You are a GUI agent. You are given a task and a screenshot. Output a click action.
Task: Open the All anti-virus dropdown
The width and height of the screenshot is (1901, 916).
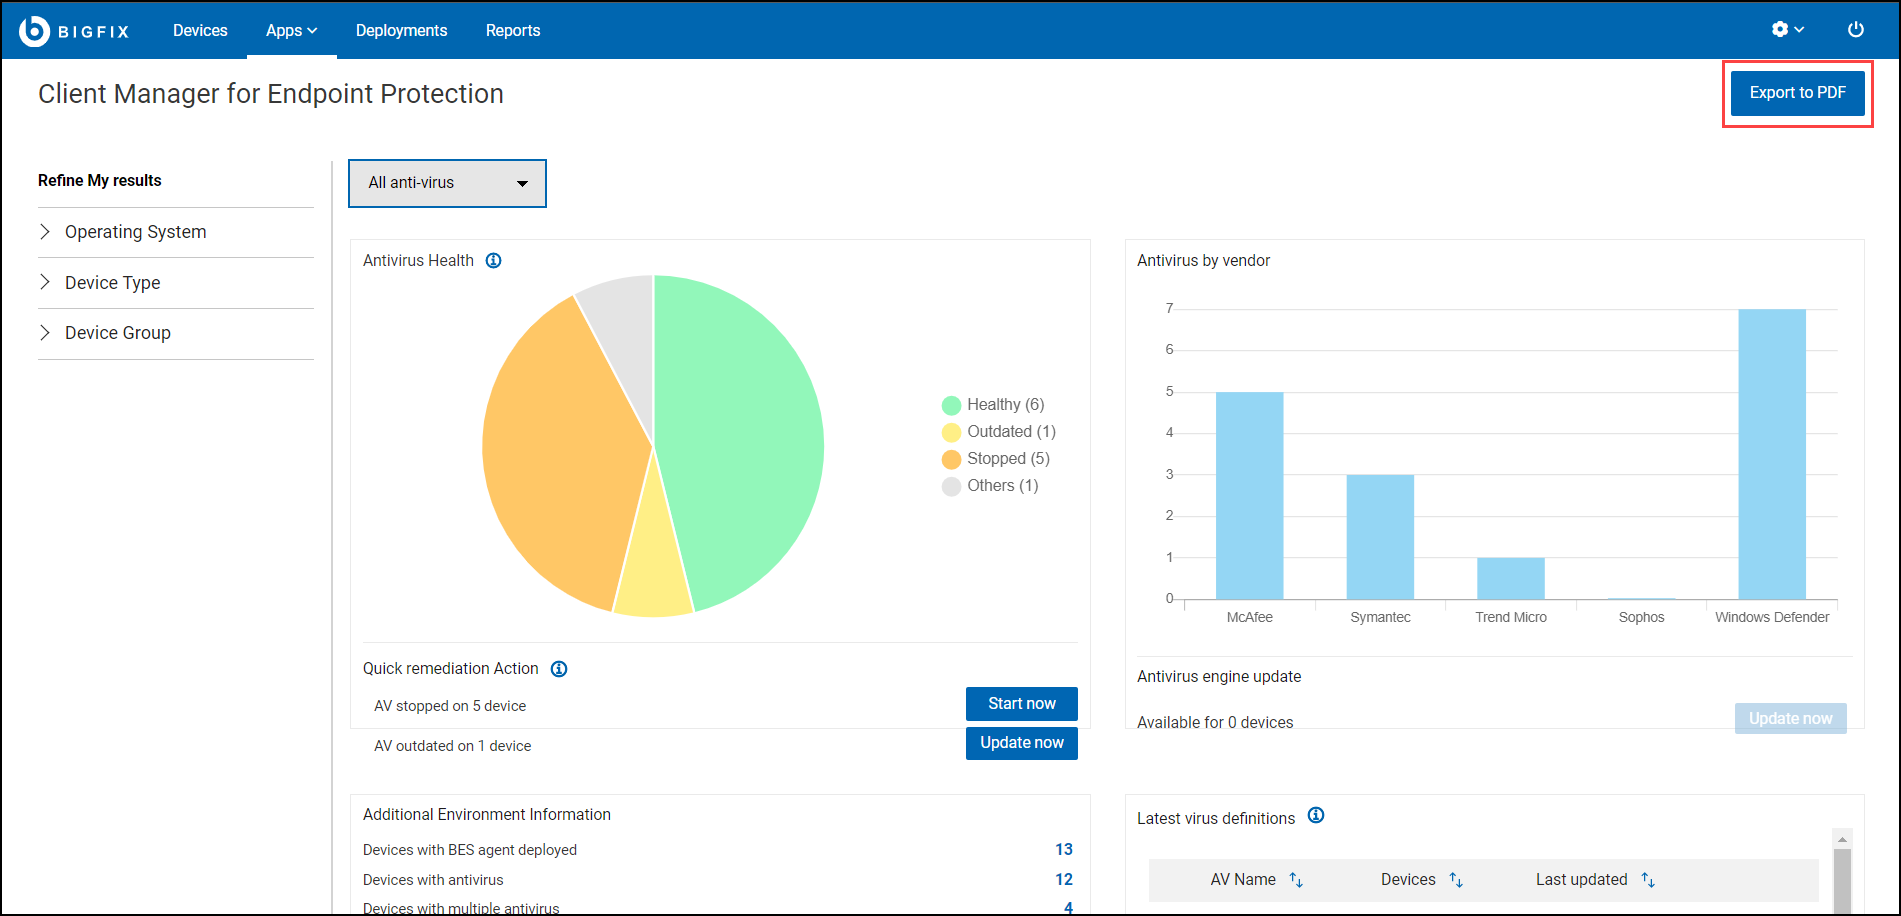(x=447, y=183)
